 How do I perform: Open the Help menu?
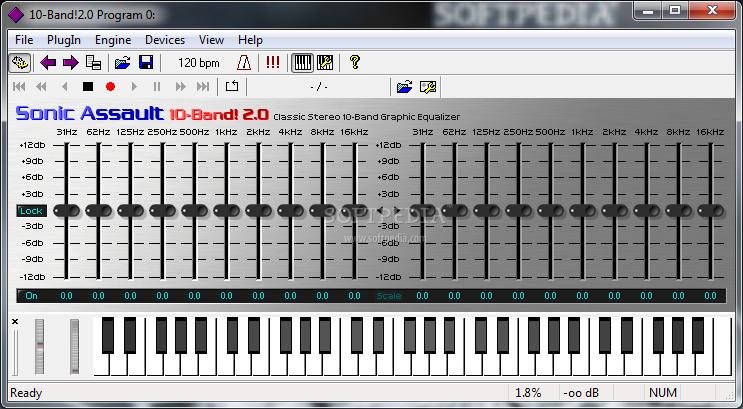click(x=250, y=40)
